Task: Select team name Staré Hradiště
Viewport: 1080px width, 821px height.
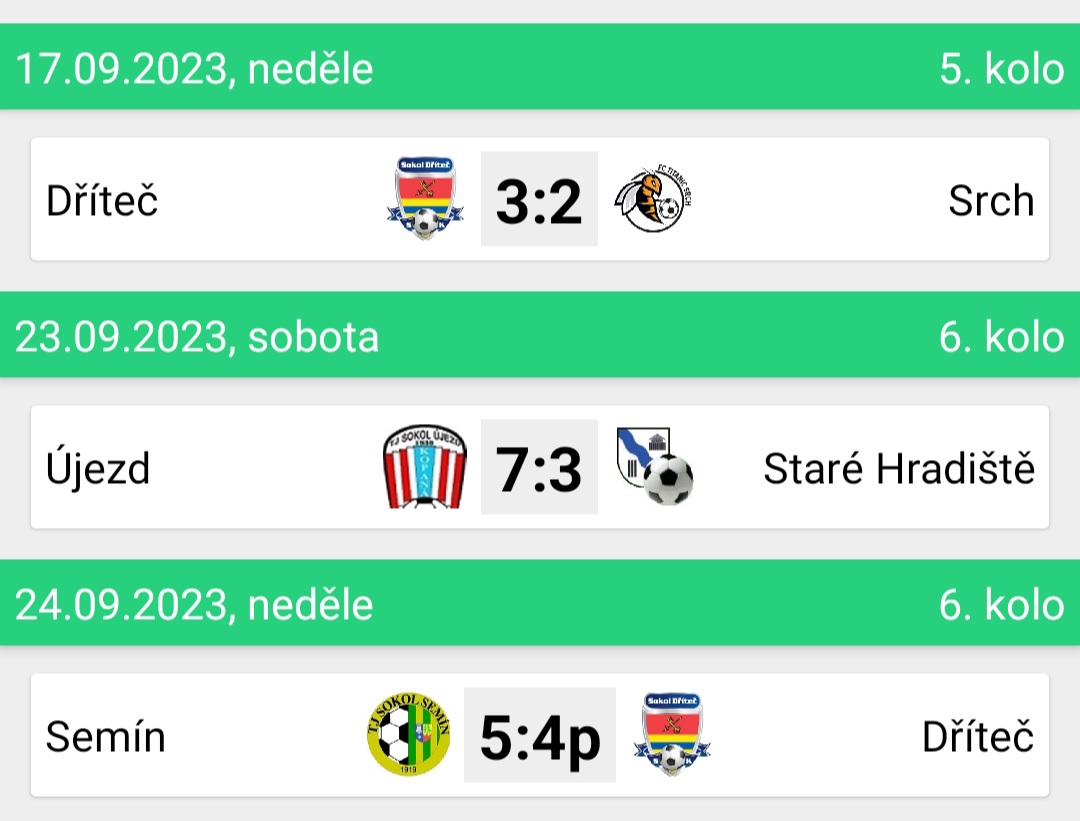Action: pyautogui.click(x=899, y=468)
